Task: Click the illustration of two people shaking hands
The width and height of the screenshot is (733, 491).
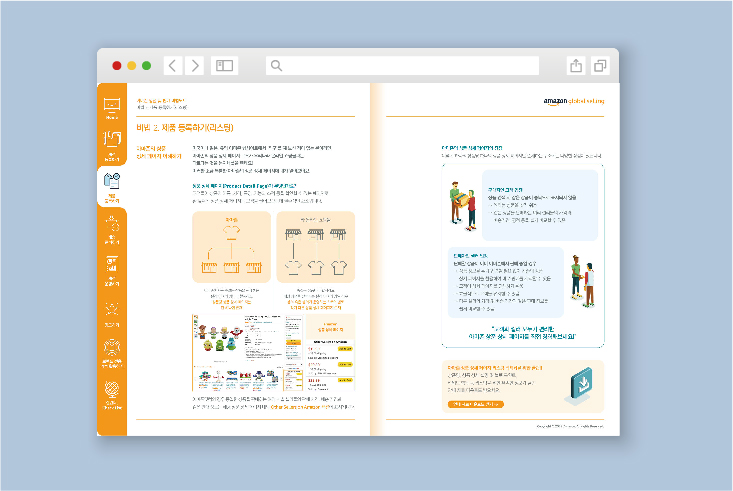Action: 582,281
